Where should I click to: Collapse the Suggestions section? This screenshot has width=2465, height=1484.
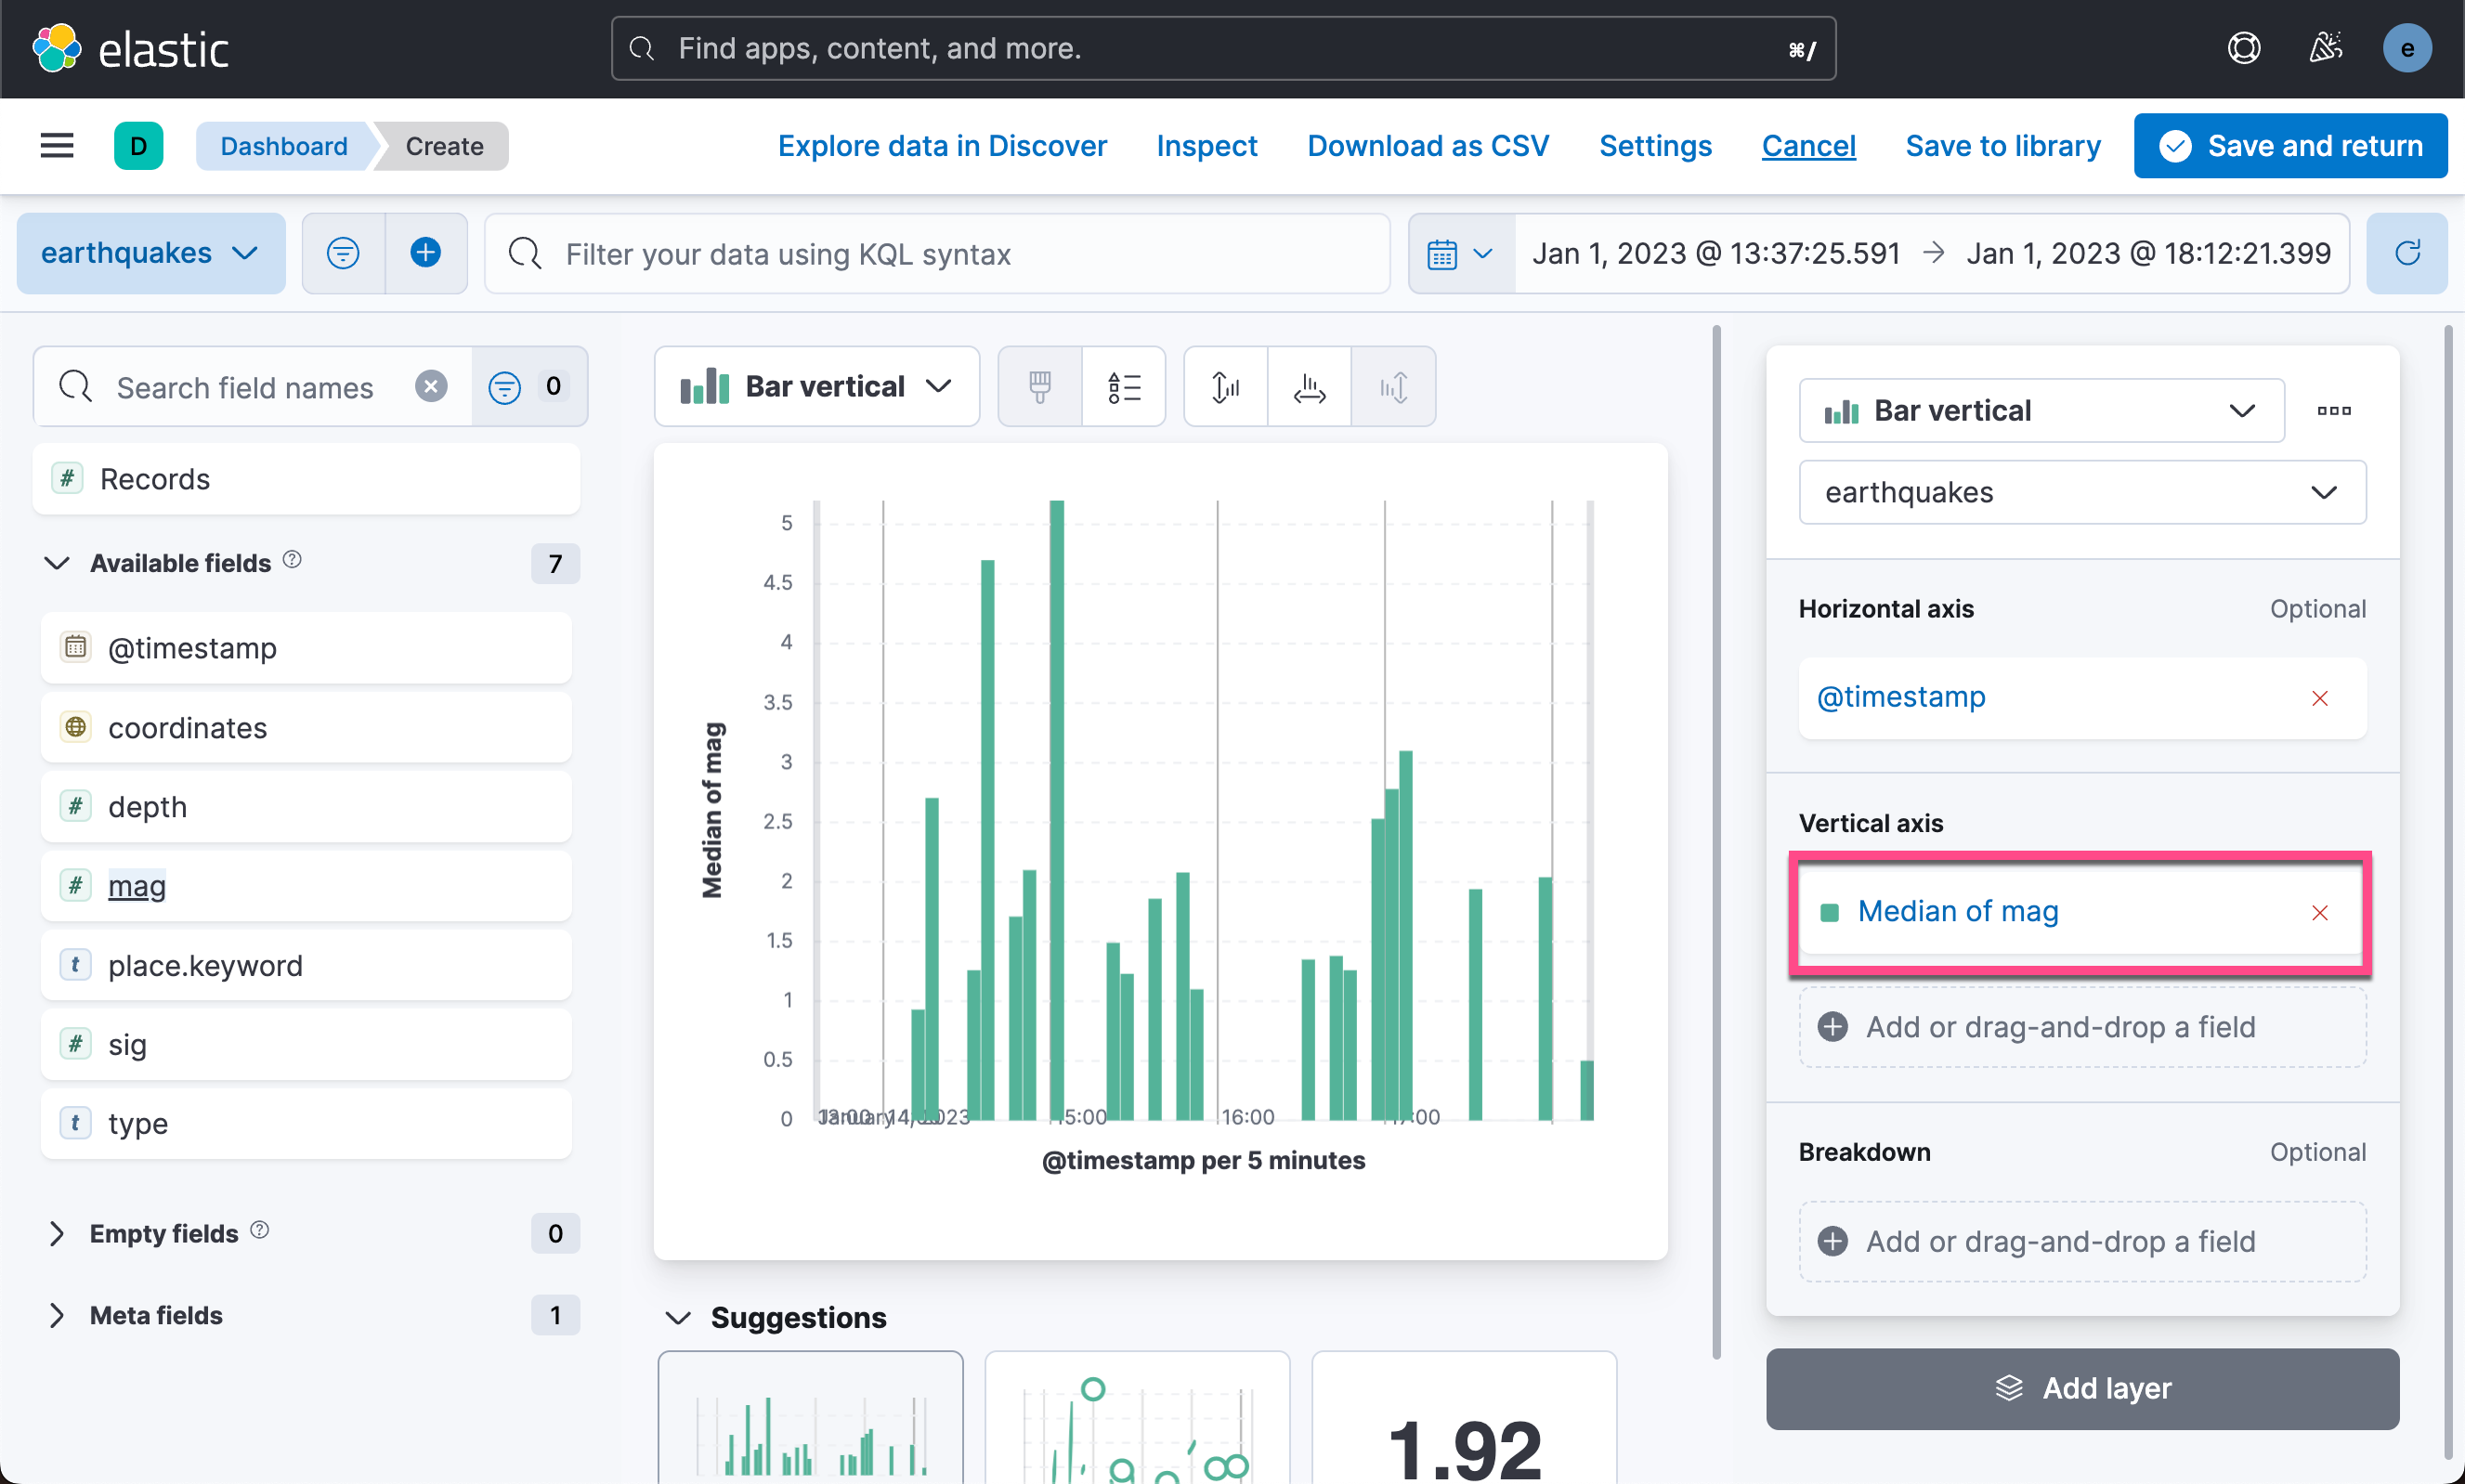(x=678, y=1318)
